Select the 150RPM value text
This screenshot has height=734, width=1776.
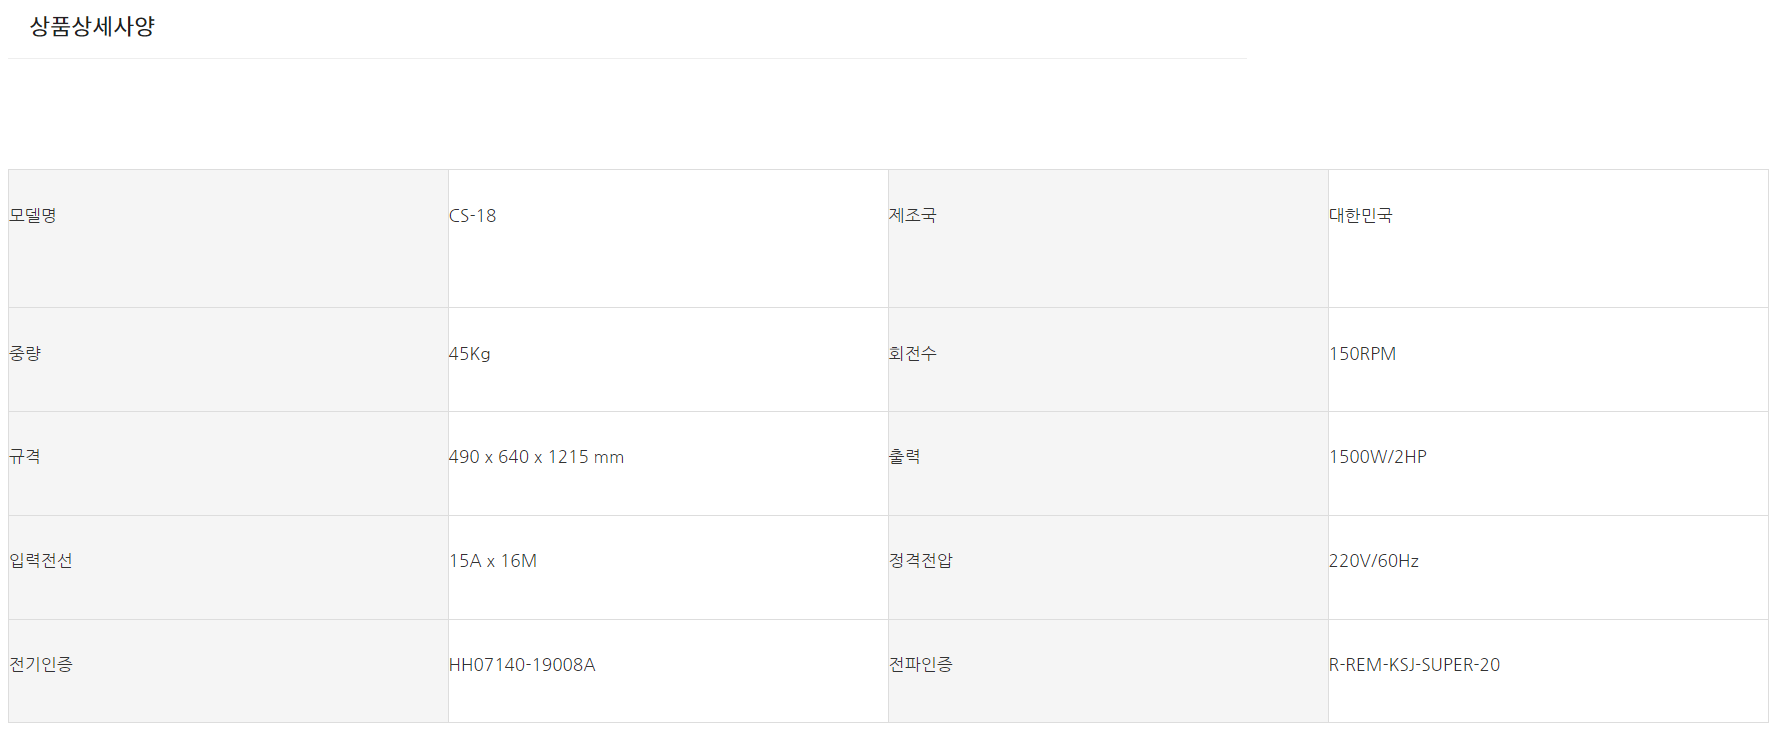click(x=1362, y=354)
